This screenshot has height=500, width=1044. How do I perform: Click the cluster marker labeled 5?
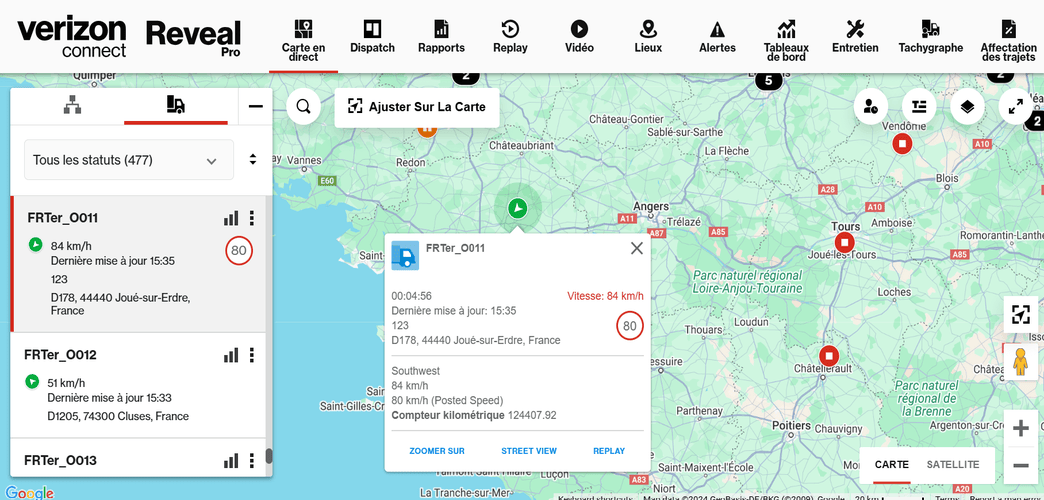click(x=768, y=81)
